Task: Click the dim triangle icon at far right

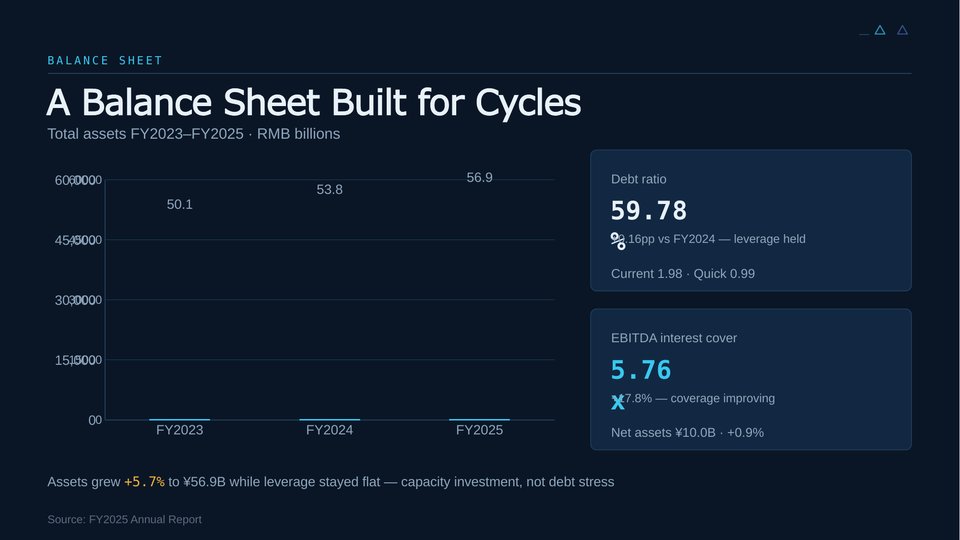Action: (902, 30)
